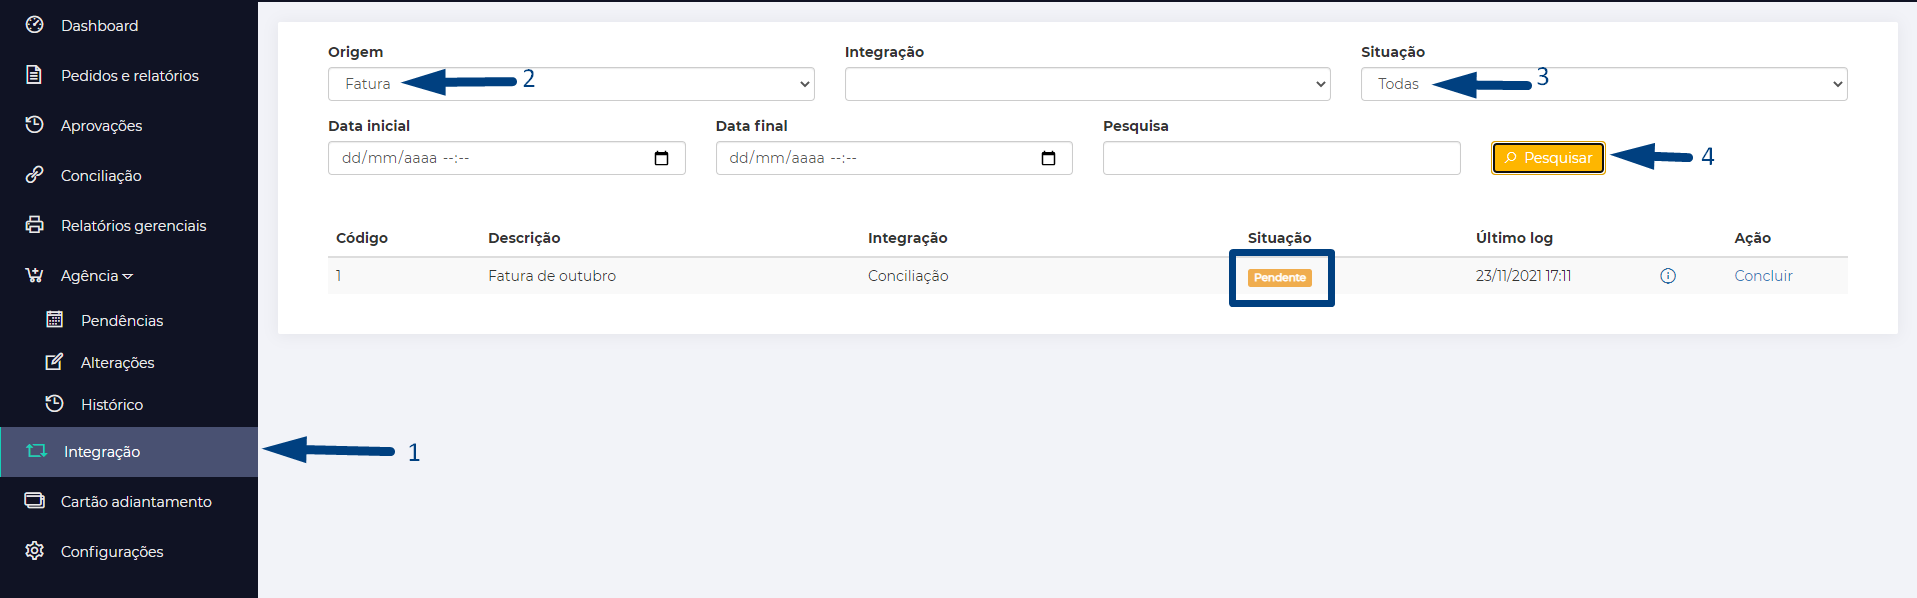Open the Pendências menu item
This screenshot has height=598, width=1917.
pos(122,320)
